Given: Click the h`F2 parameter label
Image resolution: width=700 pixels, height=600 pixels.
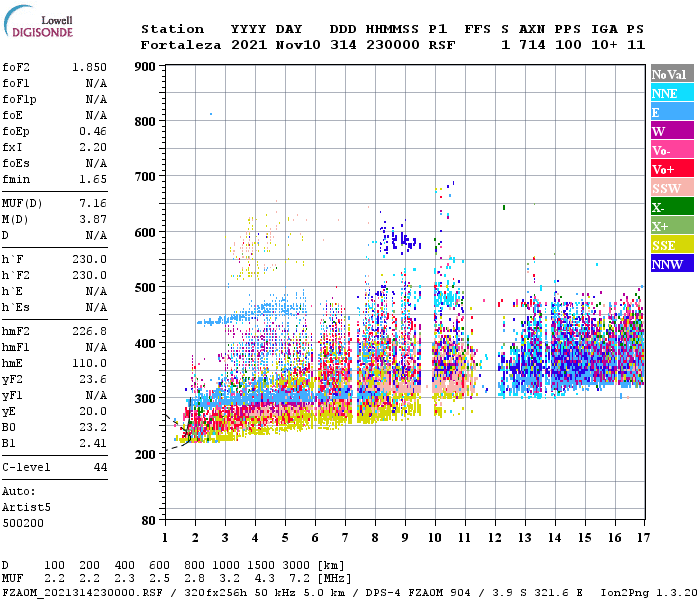Looking at the screenshot, I should [x=16, y=275].
